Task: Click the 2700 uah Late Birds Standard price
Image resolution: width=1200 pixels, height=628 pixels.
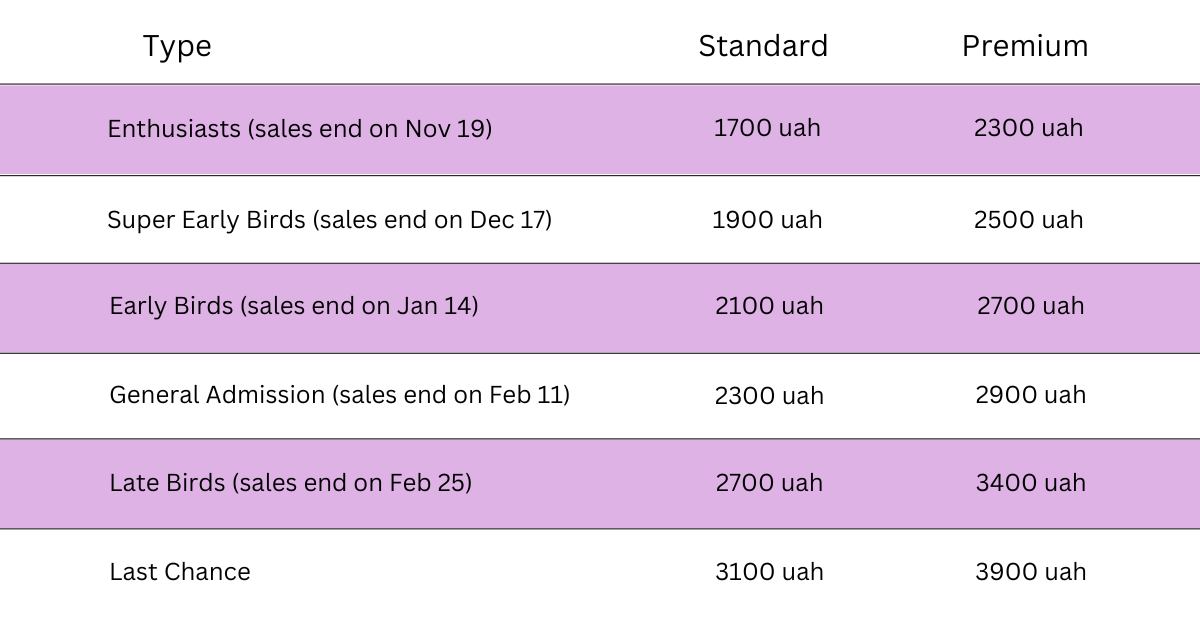Action: pos(769,483)
